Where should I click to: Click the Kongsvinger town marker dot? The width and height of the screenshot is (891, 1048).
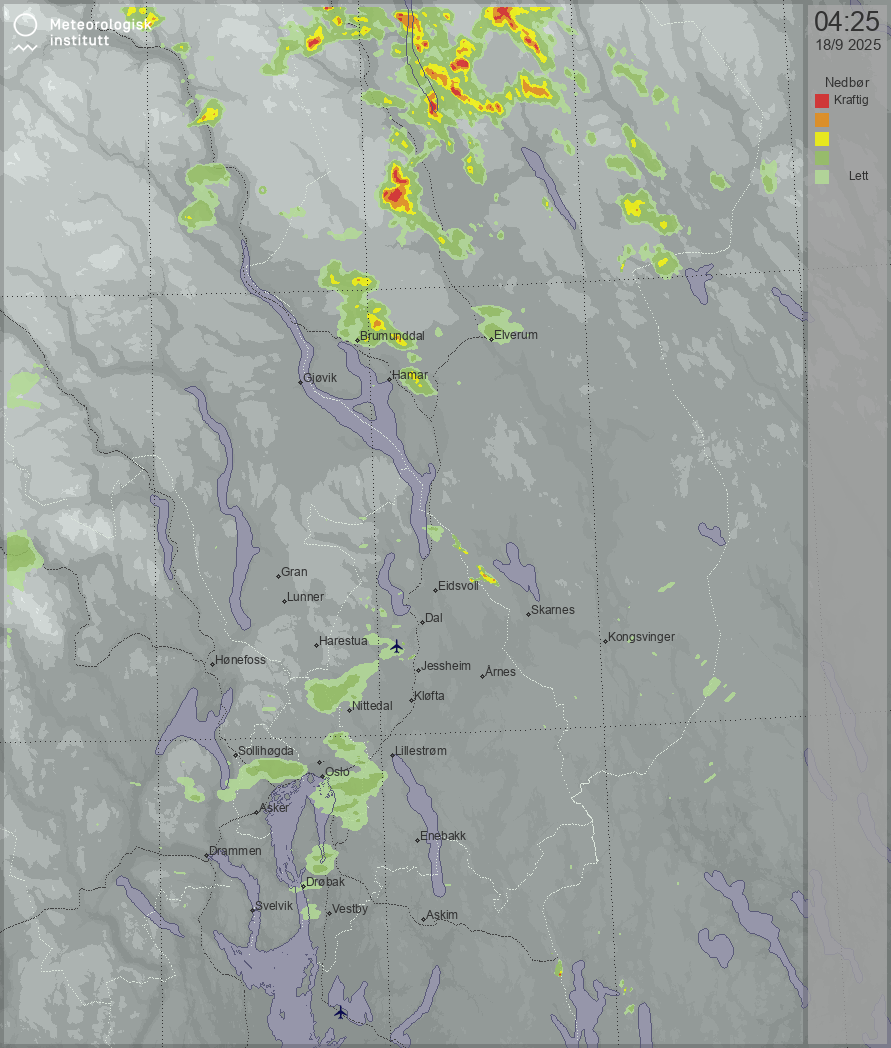(605, 642)
